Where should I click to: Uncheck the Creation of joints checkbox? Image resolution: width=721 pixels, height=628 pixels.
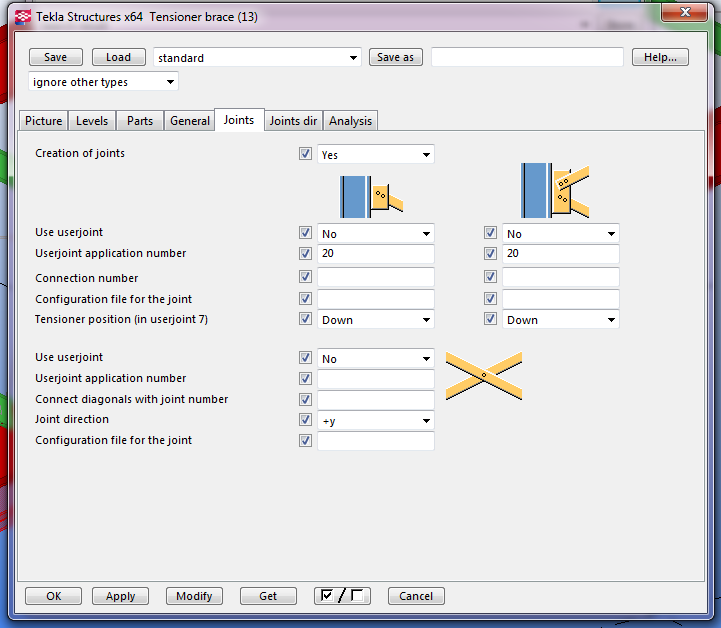305,154
